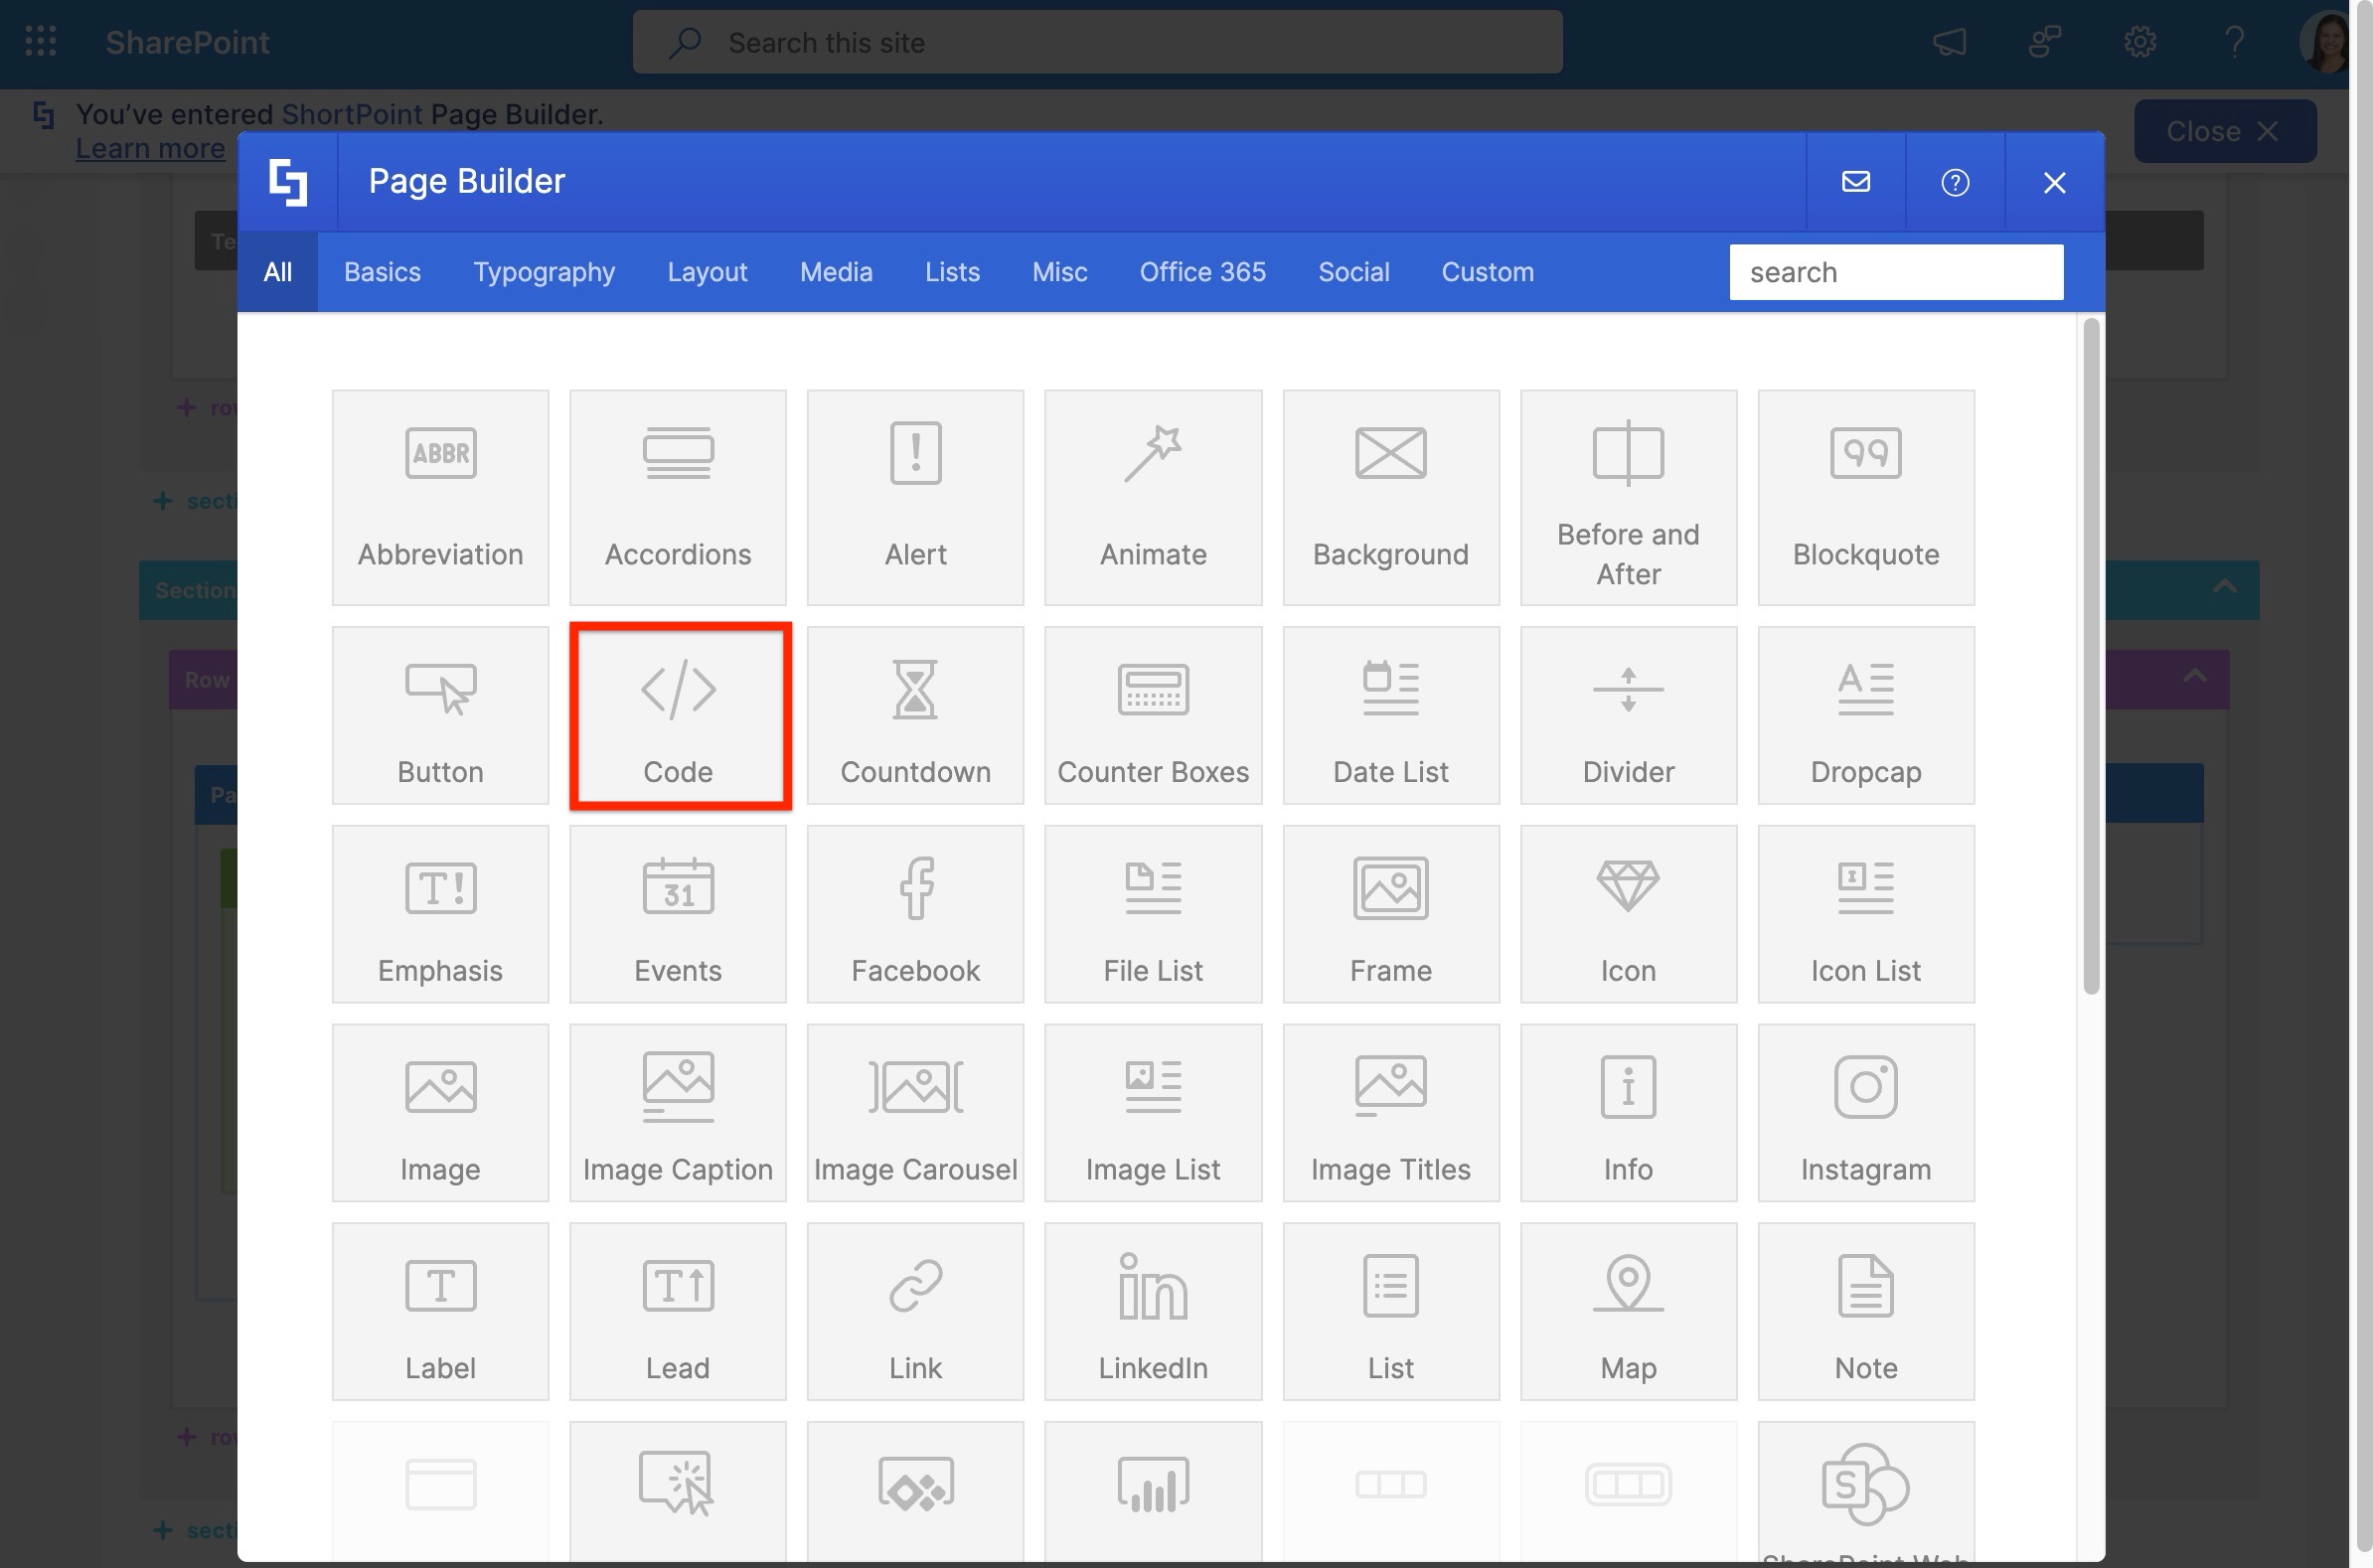Add the Instagram element
This screenshot has width=2373, height=1568.
(1865, 1113)
